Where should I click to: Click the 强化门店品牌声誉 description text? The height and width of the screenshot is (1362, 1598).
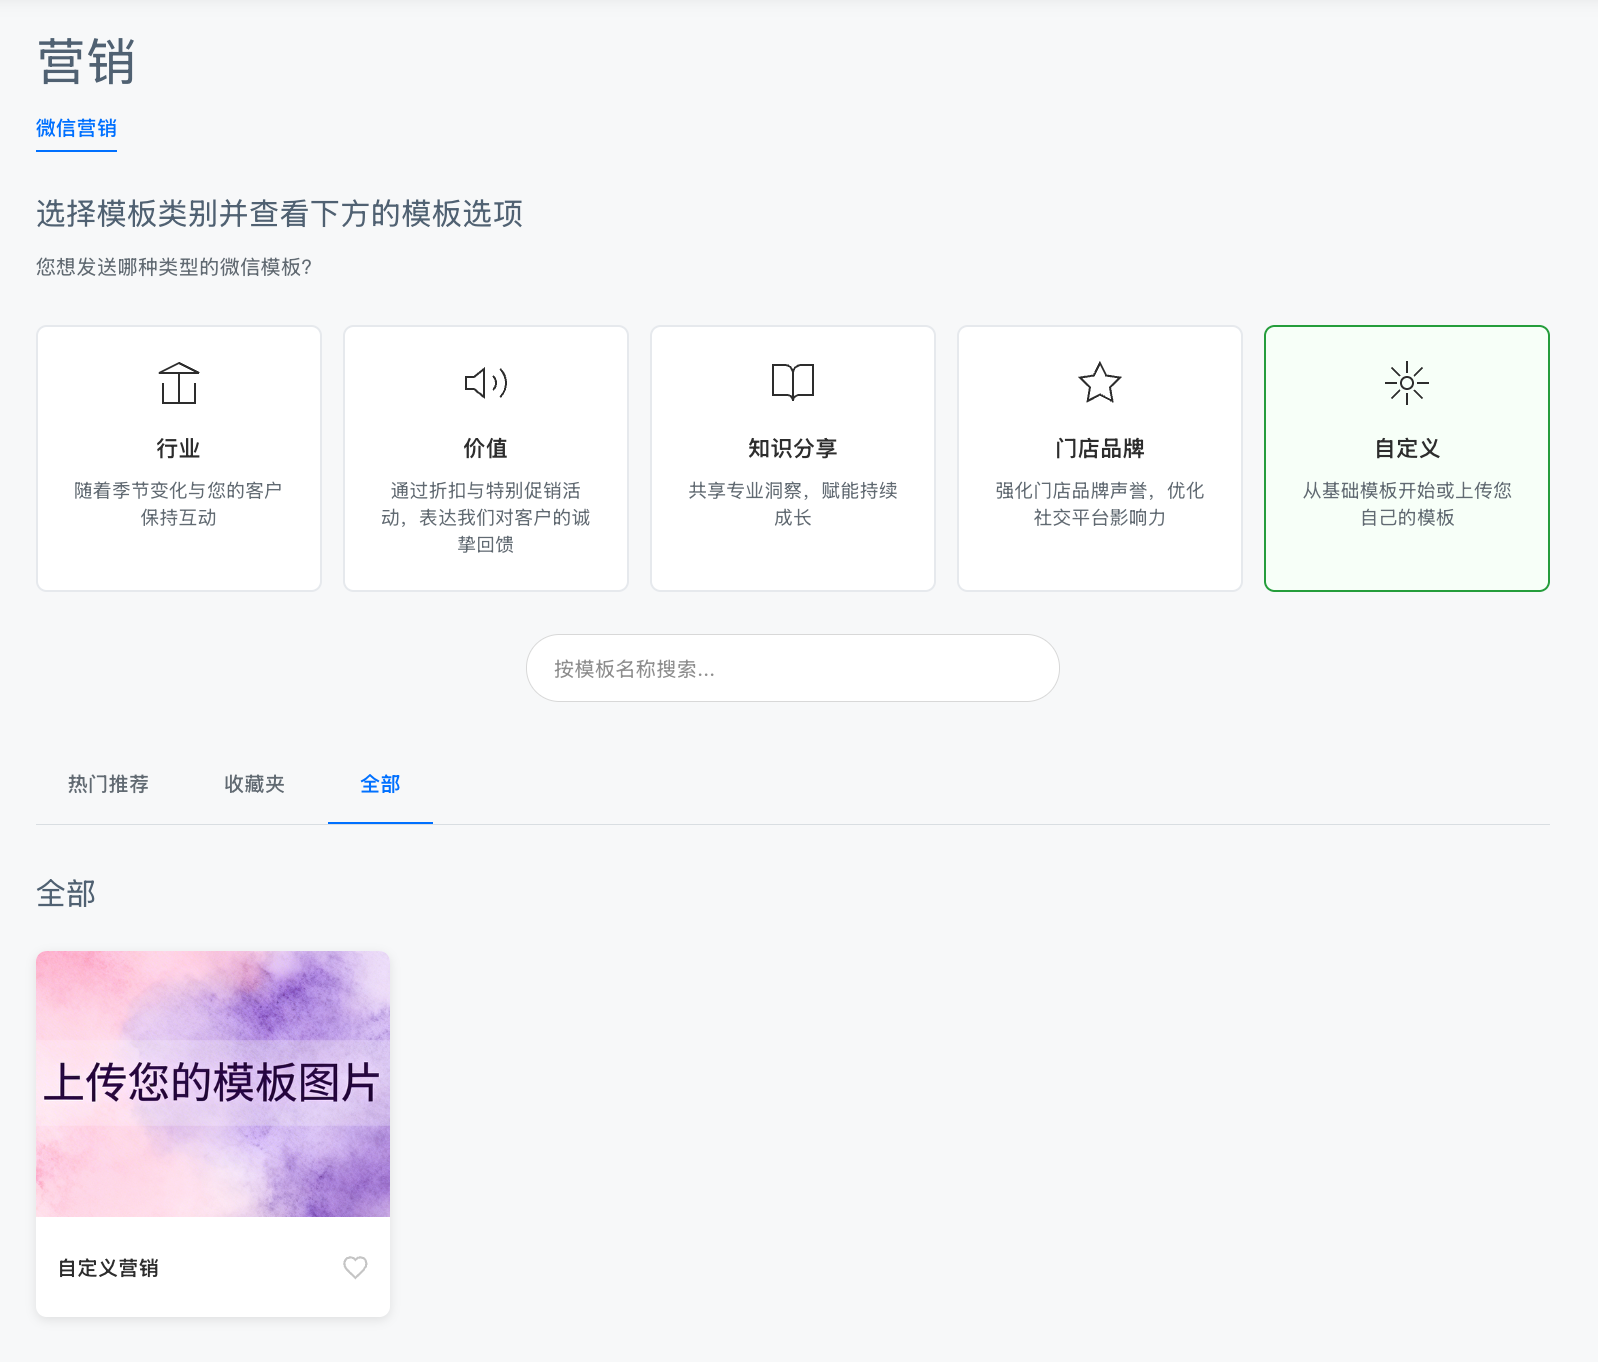pyautogui.click(x=1100, y=504)
